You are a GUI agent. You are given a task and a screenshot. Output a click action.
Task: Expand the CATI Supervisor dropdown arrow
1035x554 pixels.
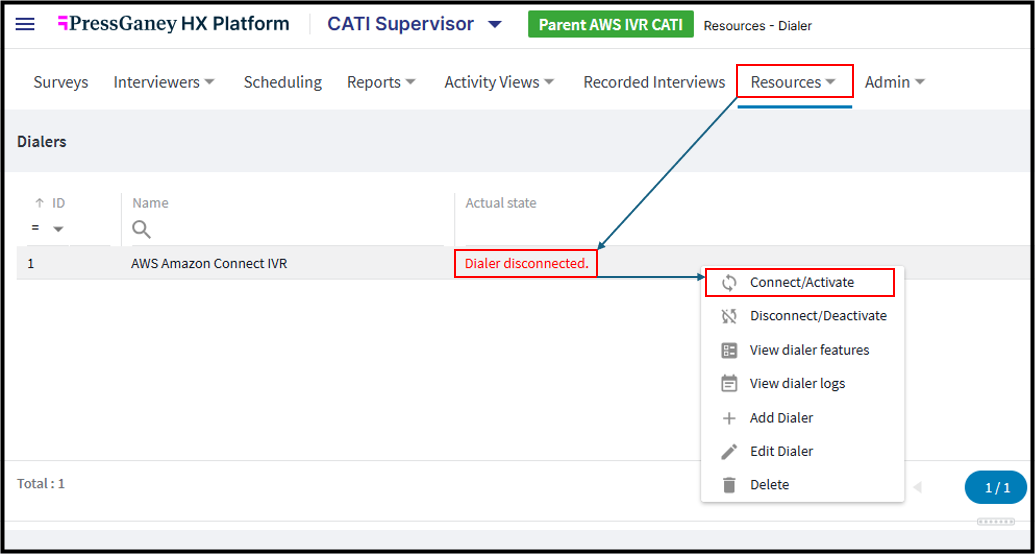[x=495, y=25]
